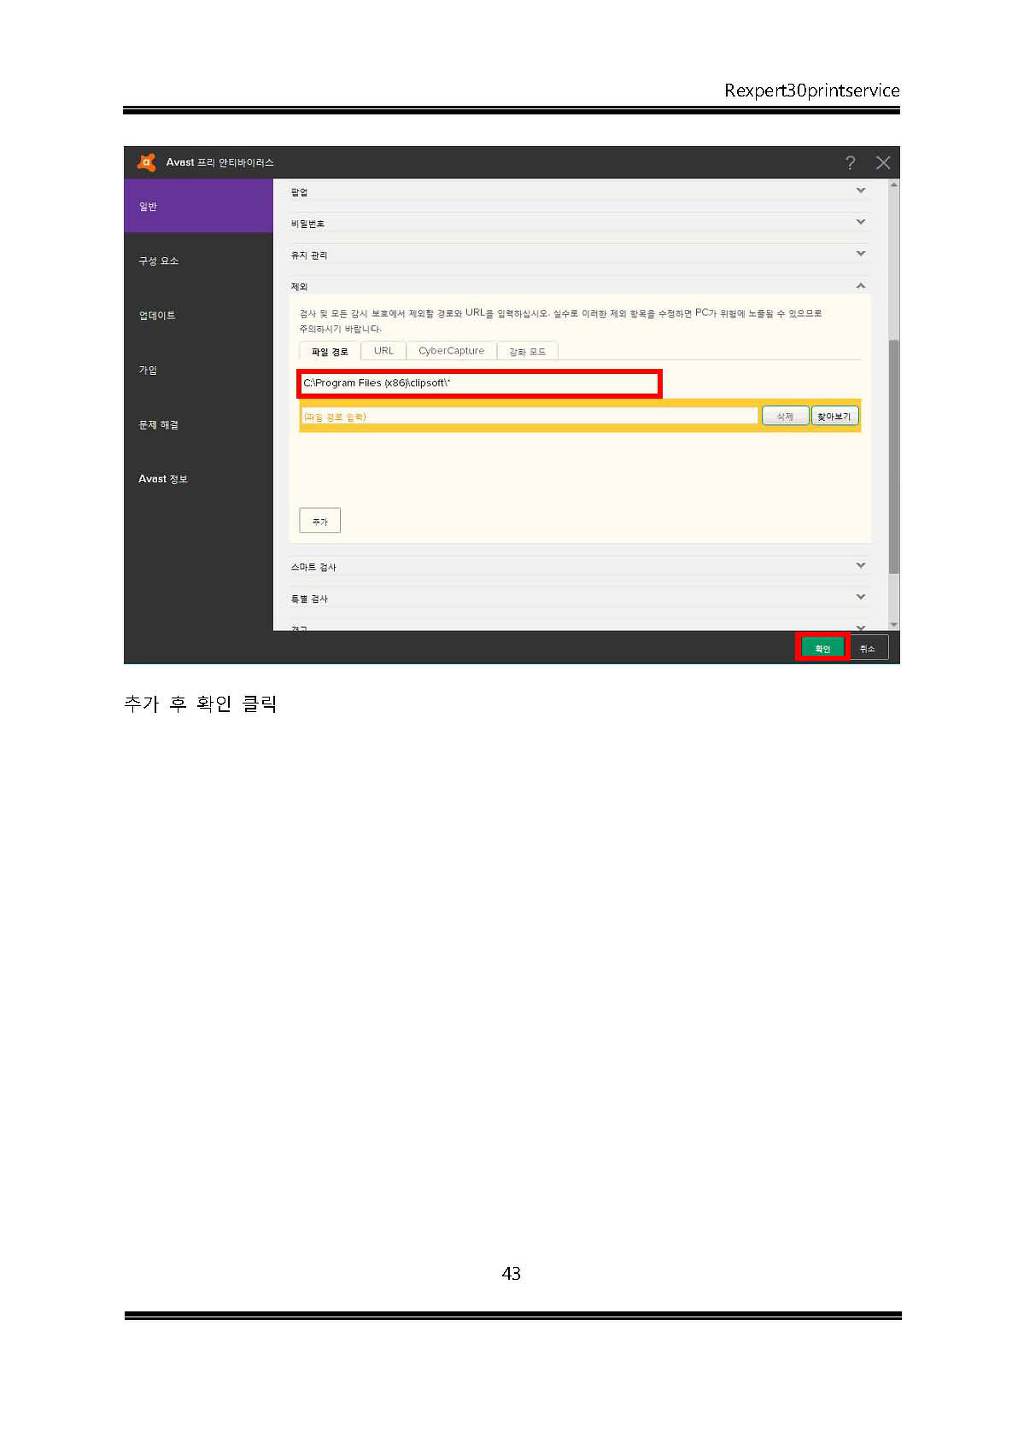
Task: Switch to the CyberCapture tab
Action: click(451, 351)
